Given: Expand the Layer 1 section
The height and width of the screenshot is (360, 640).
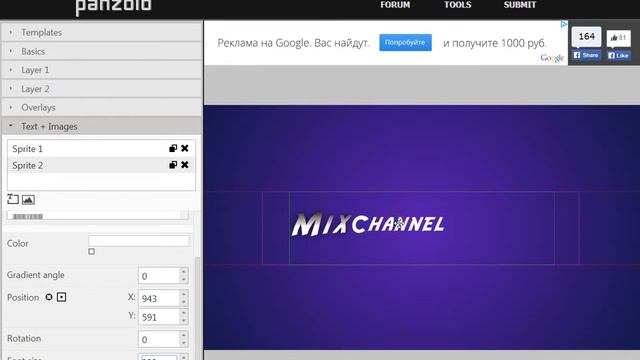Looking at the screenshot, I should click(101, 70).
